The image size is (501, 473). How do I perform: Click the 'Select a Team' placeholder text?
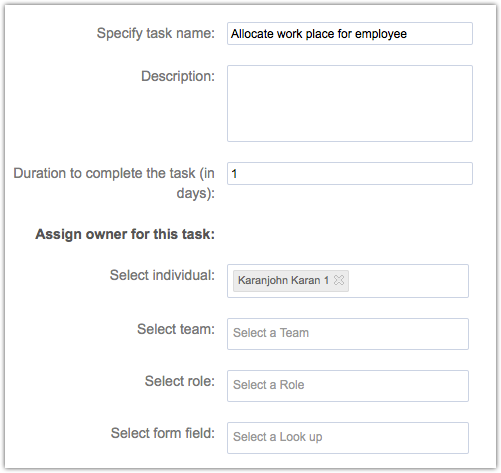tap(271, 333)
